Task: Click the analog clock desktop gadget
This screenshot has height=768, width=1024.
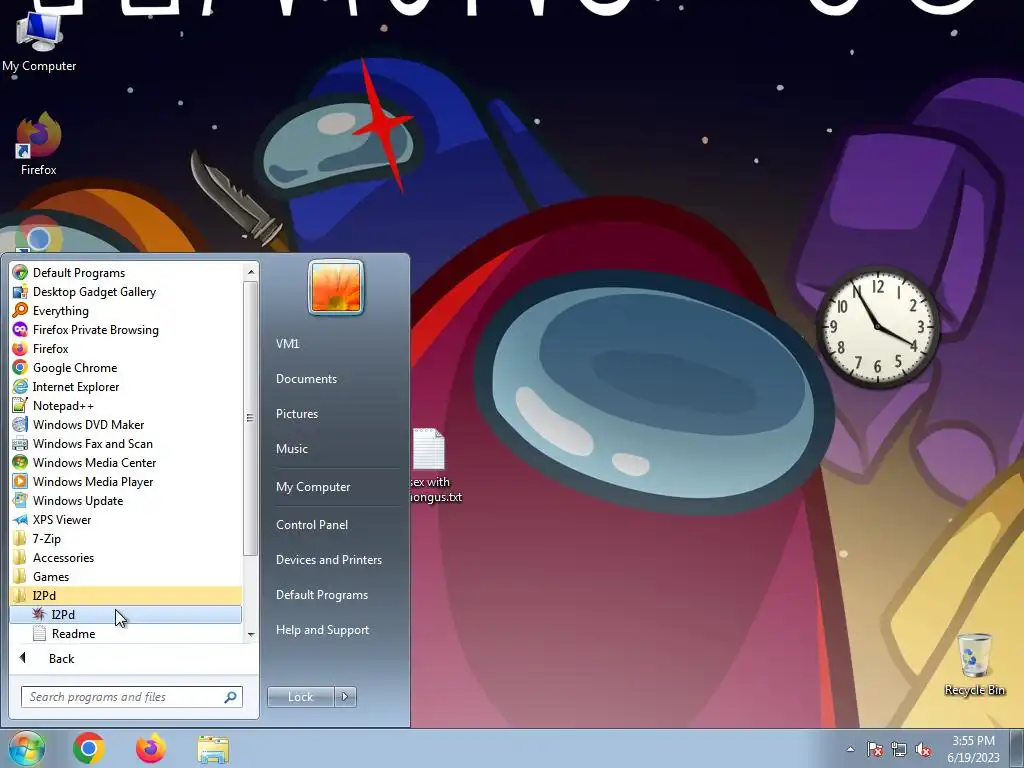Action: pyautogui.click(x=878, y=326)
